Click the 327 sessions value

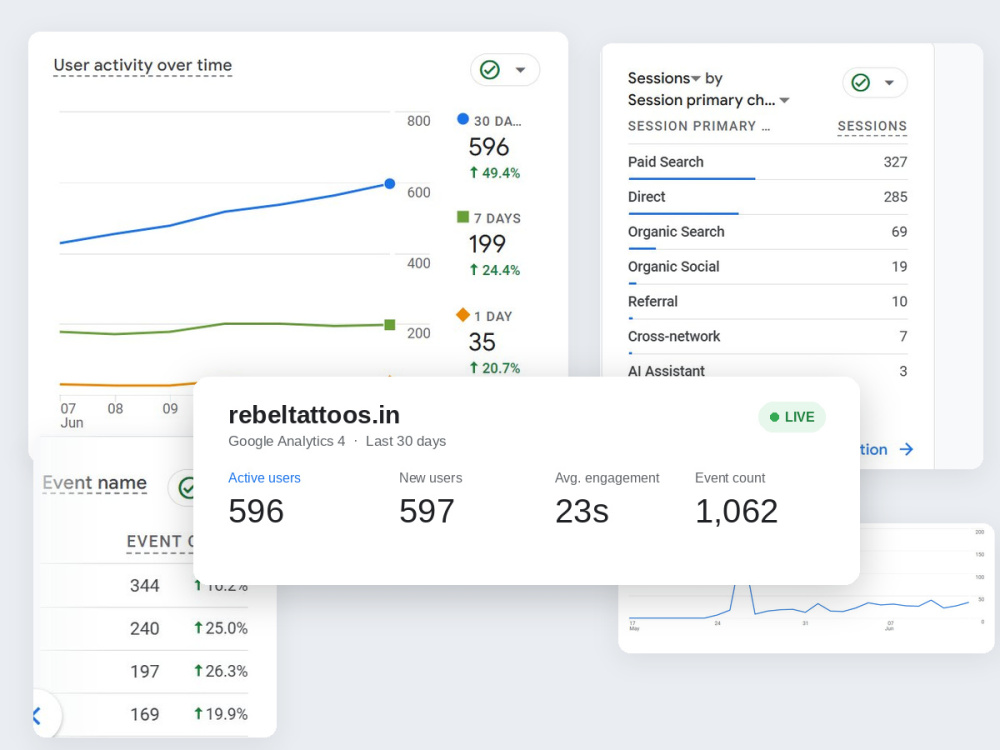(x=895, y=162)
